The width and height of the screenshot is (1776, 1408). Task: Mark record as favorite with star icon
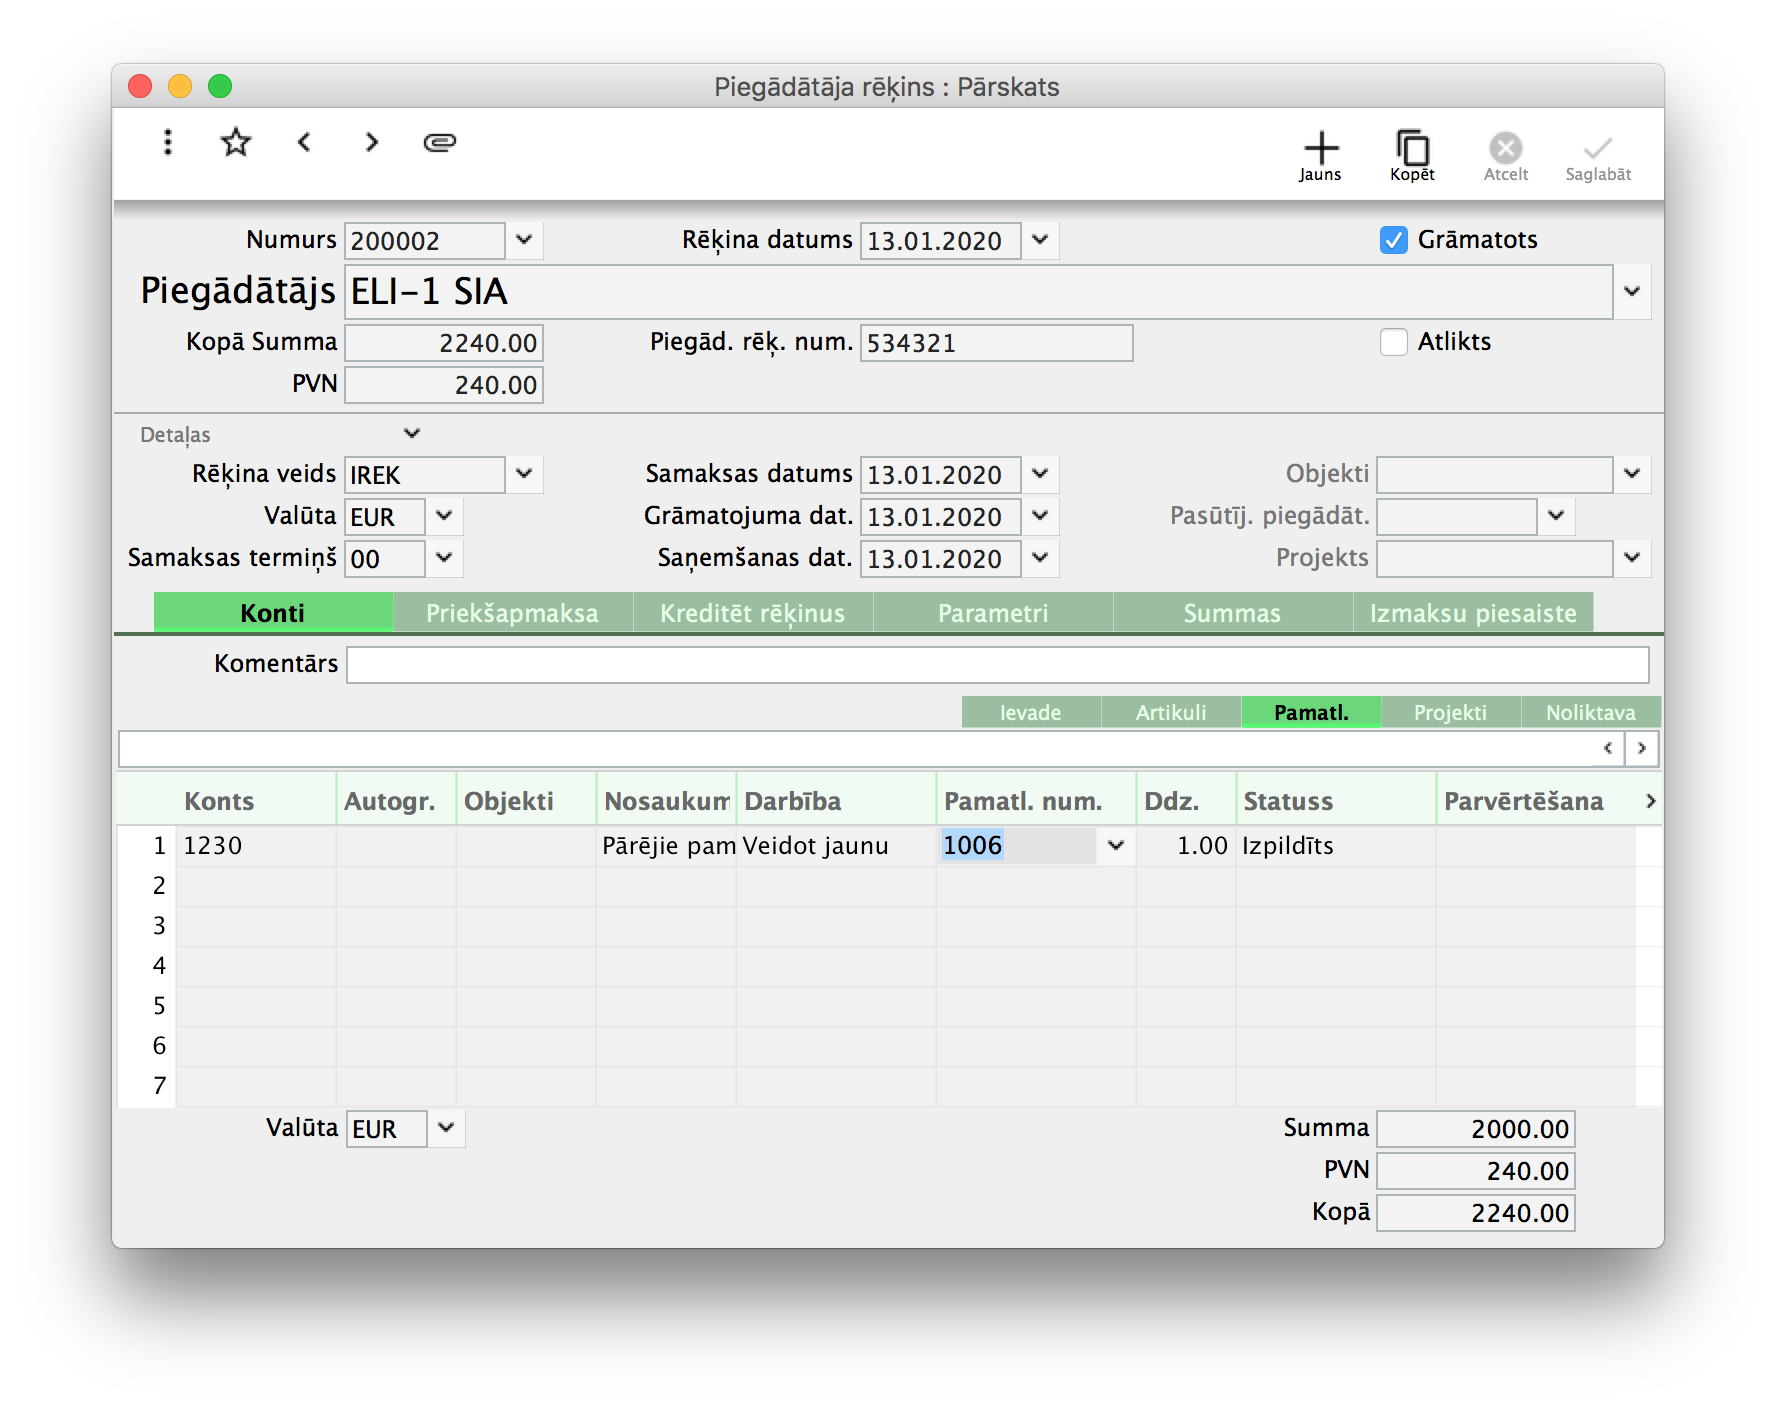[x=236, y=142]
